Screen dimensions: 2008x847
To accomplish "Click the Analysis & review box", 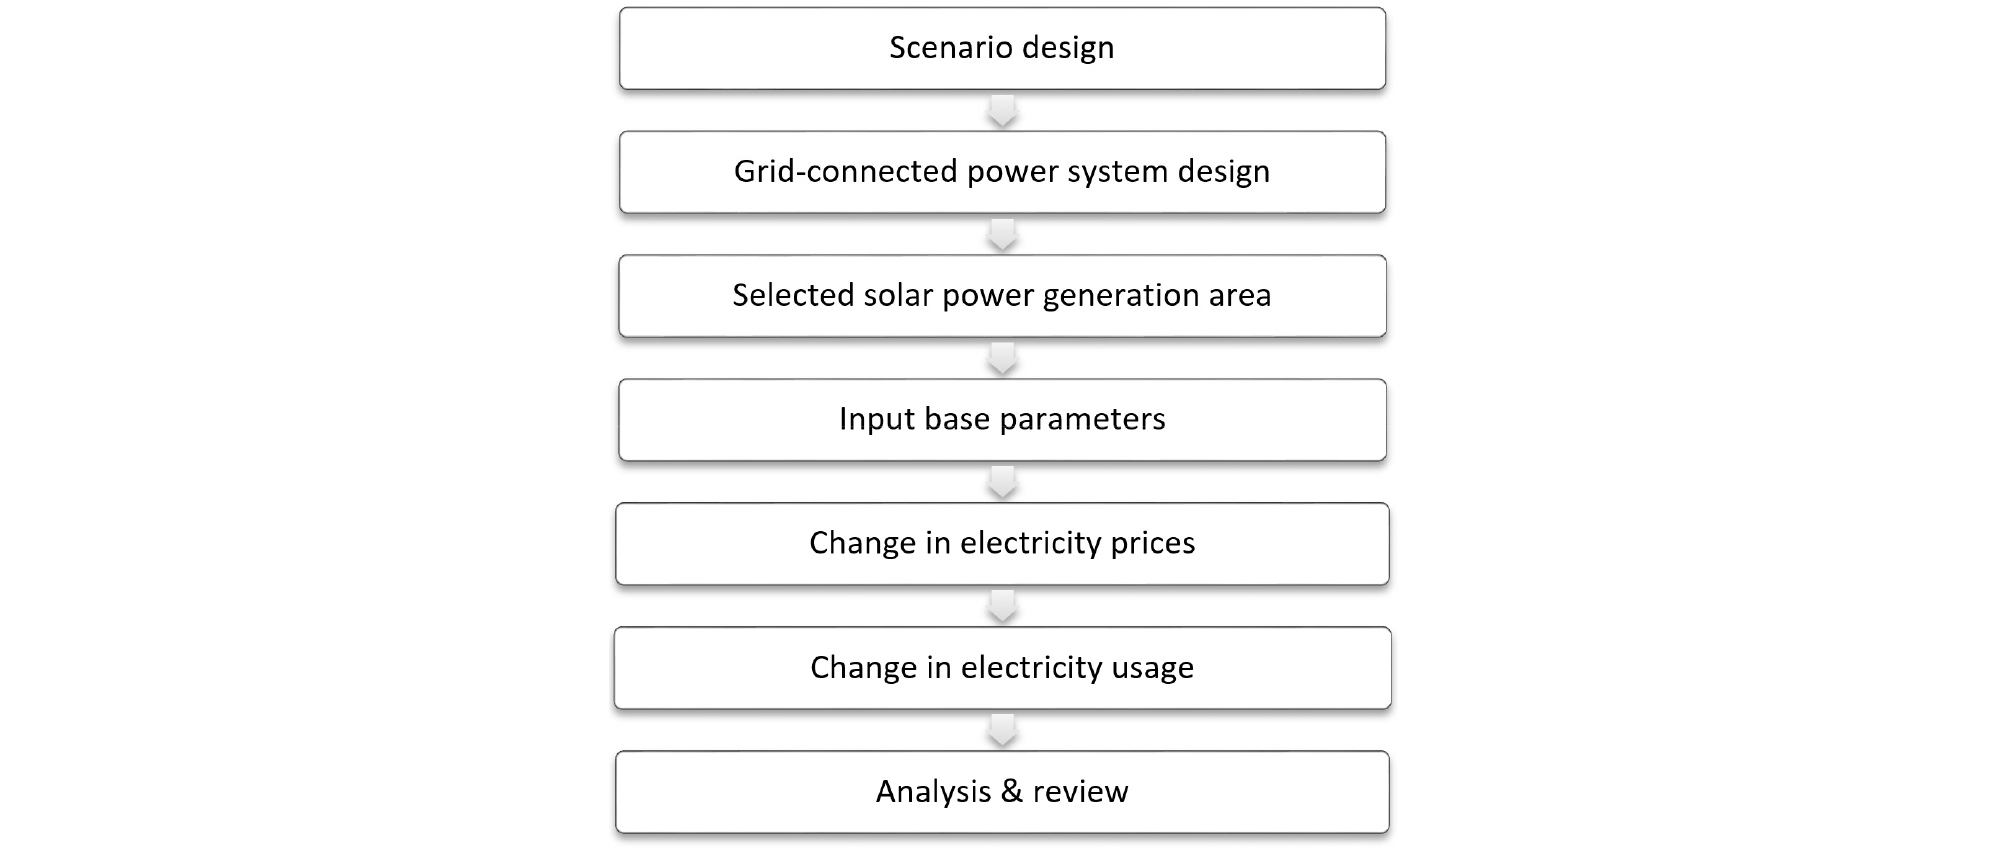I will pyautogui.click(x=1002, y=792).
